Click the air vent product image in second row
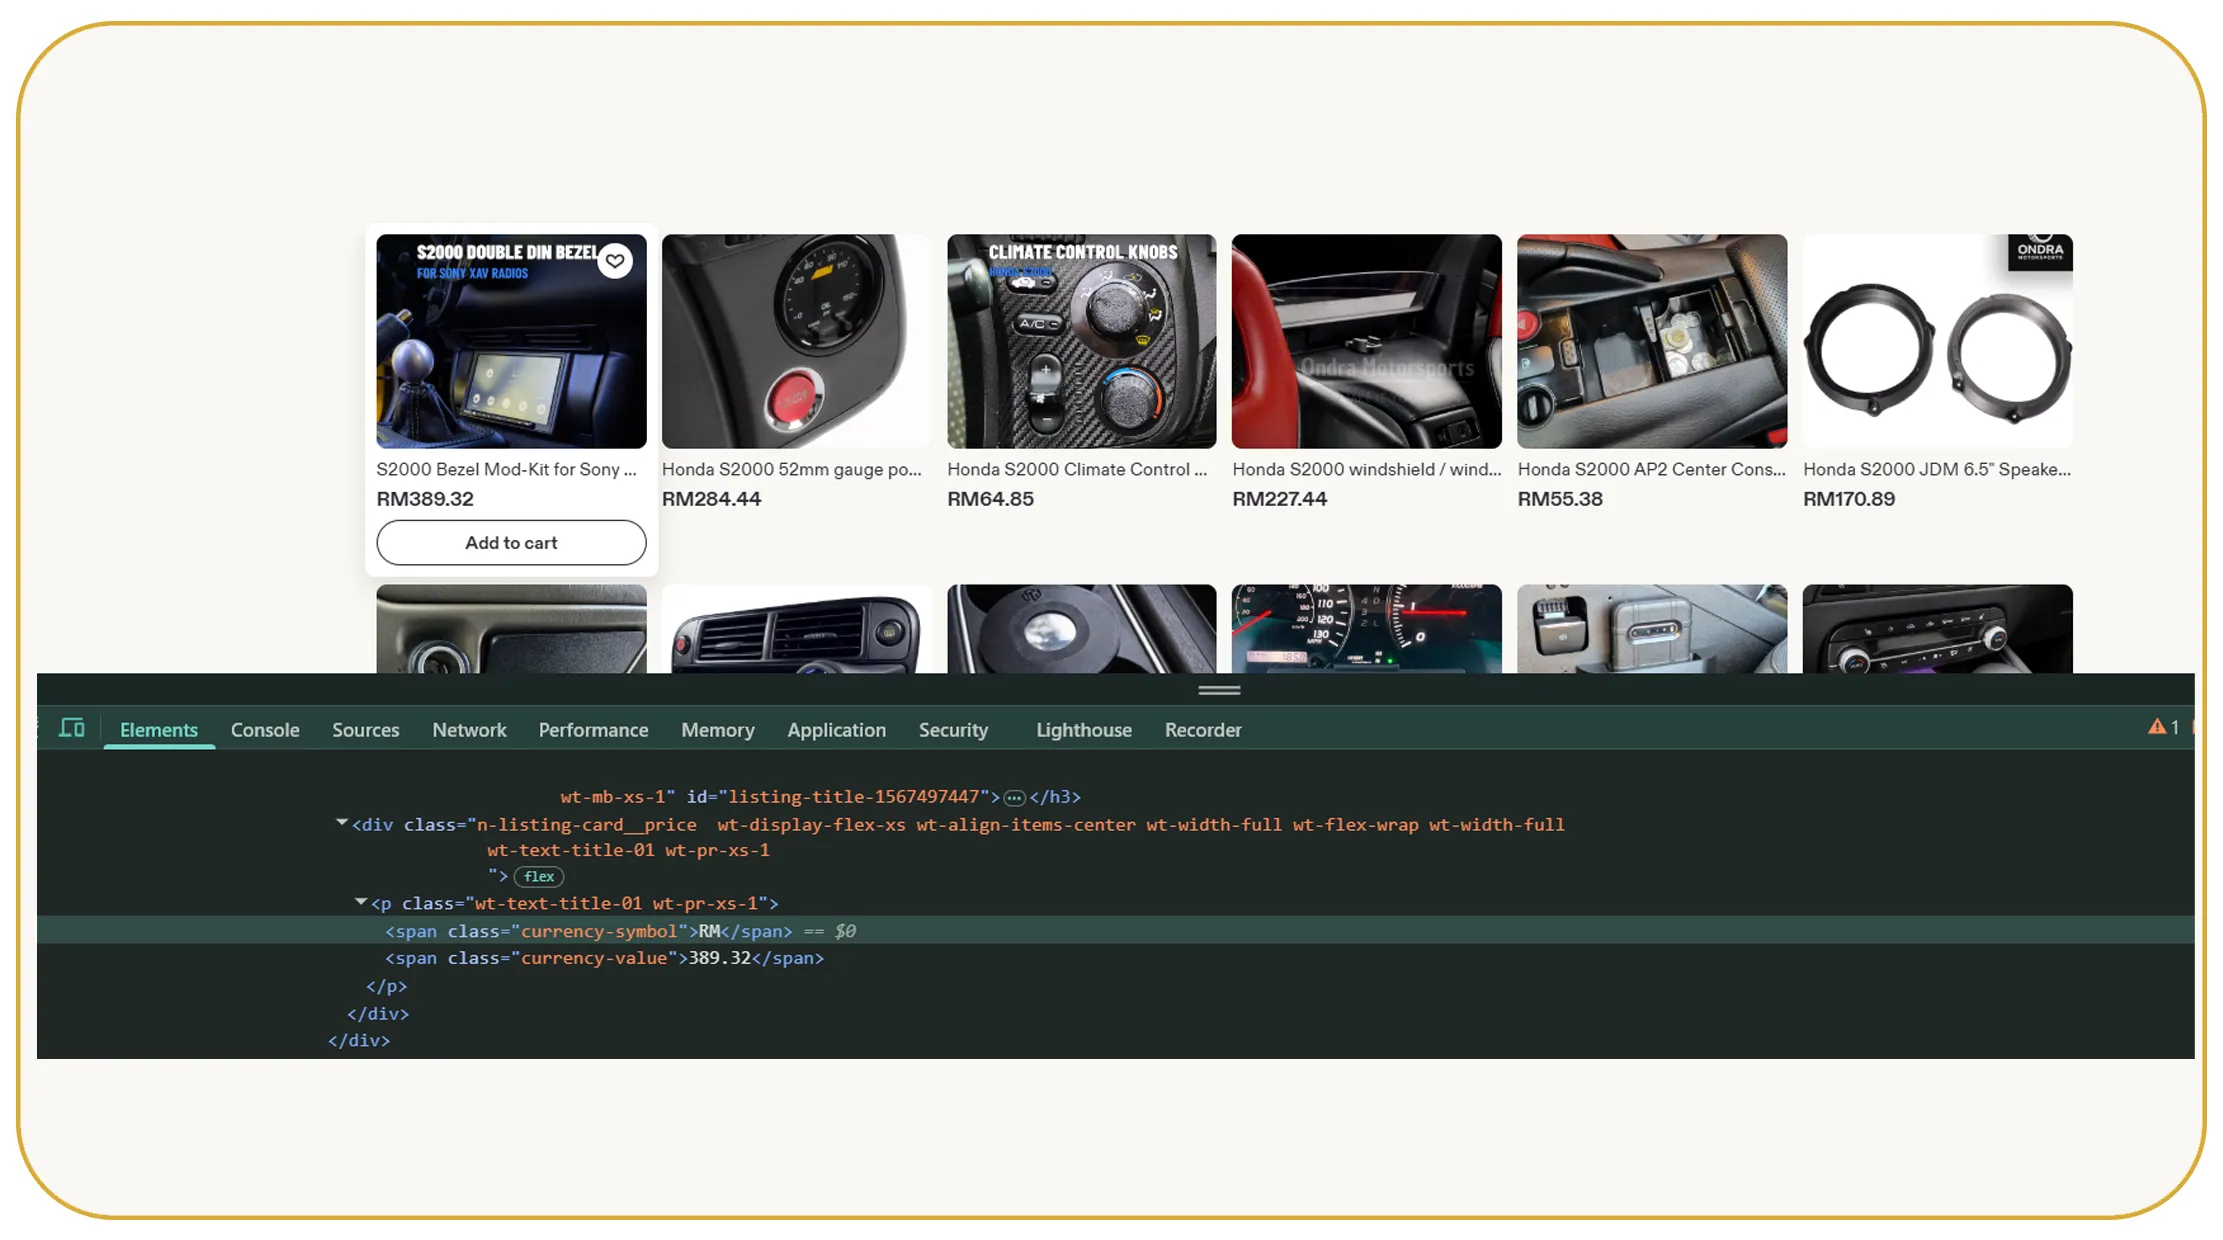This screenshot has width=2223, height=1240. point(796,629)
